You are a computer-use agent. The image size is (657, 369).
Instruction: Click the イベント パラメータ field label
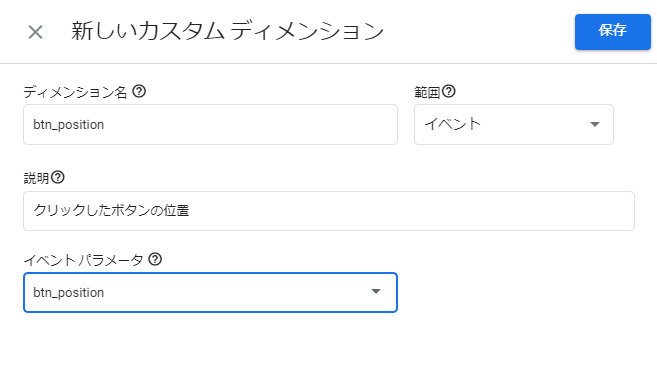point(83,260)
